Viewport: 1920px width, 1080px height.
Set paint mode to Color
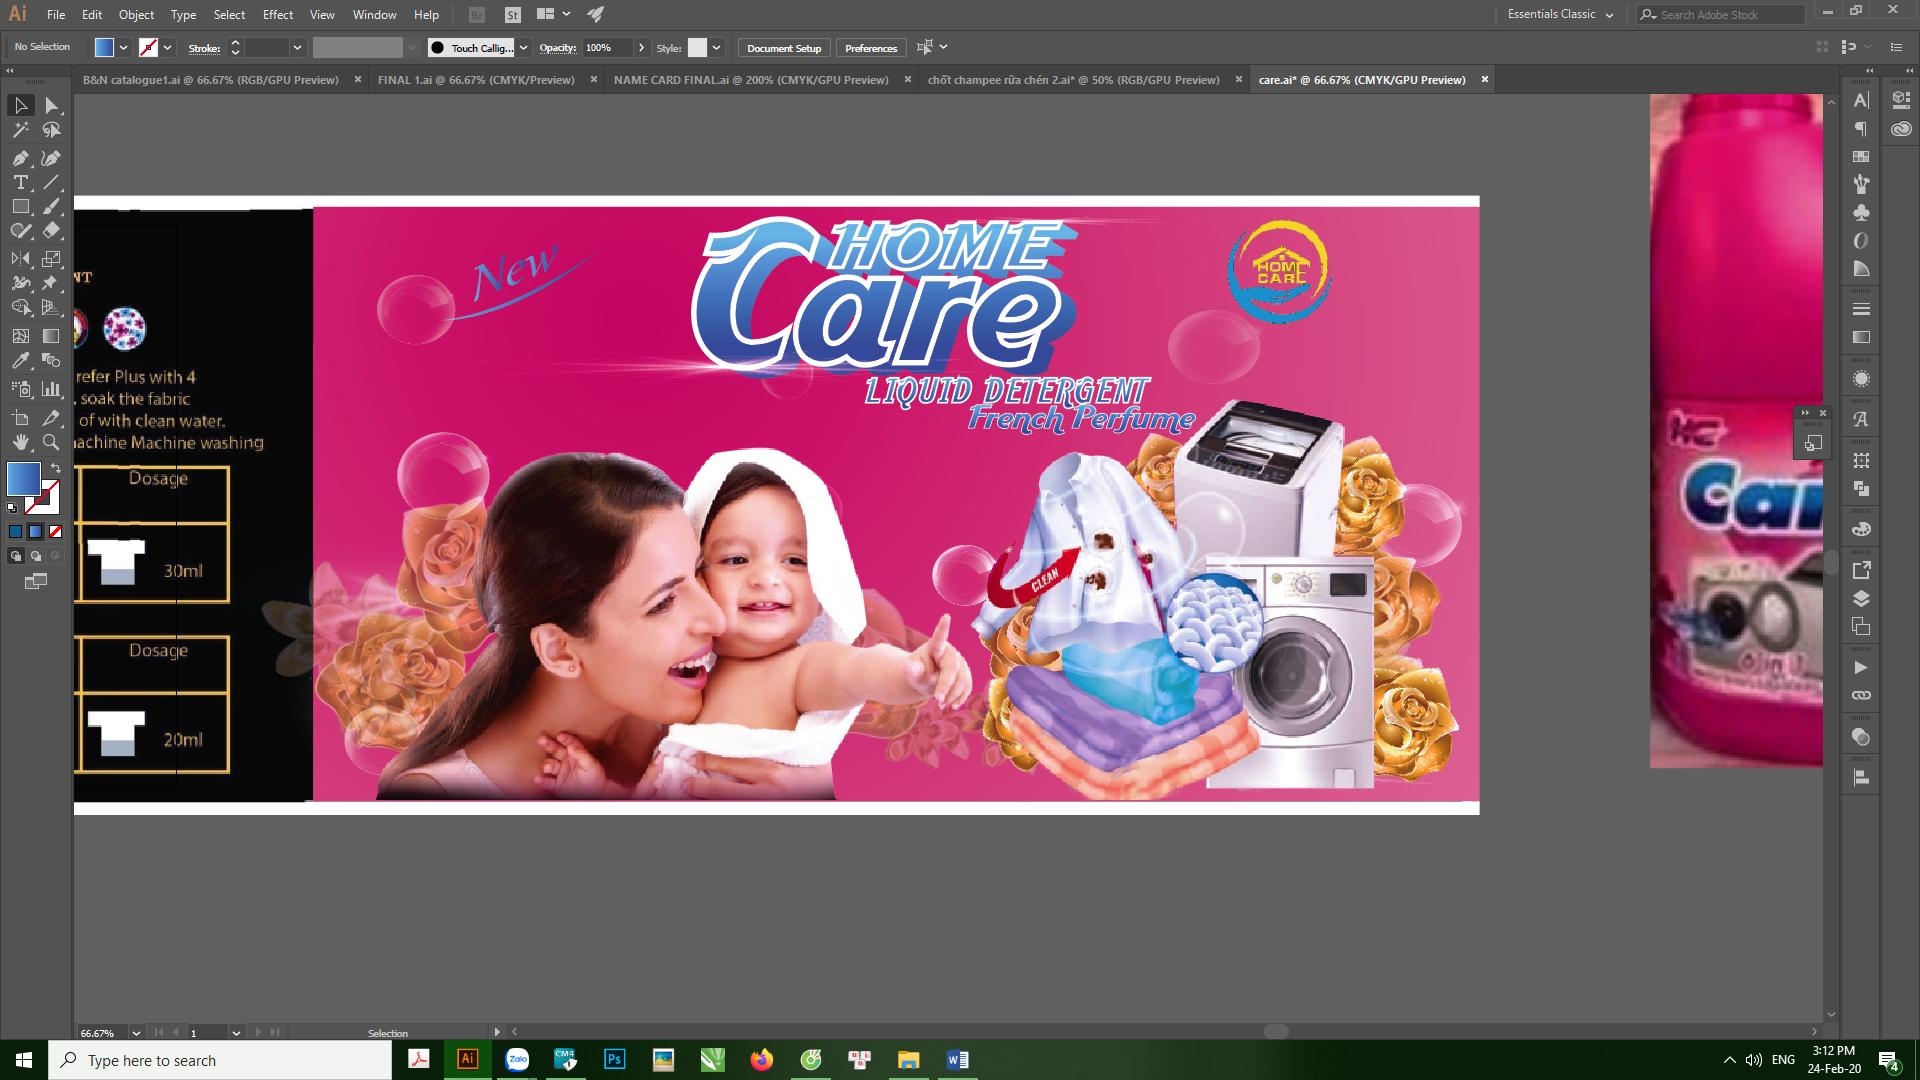pyautogui.click(x=15, y=532)
